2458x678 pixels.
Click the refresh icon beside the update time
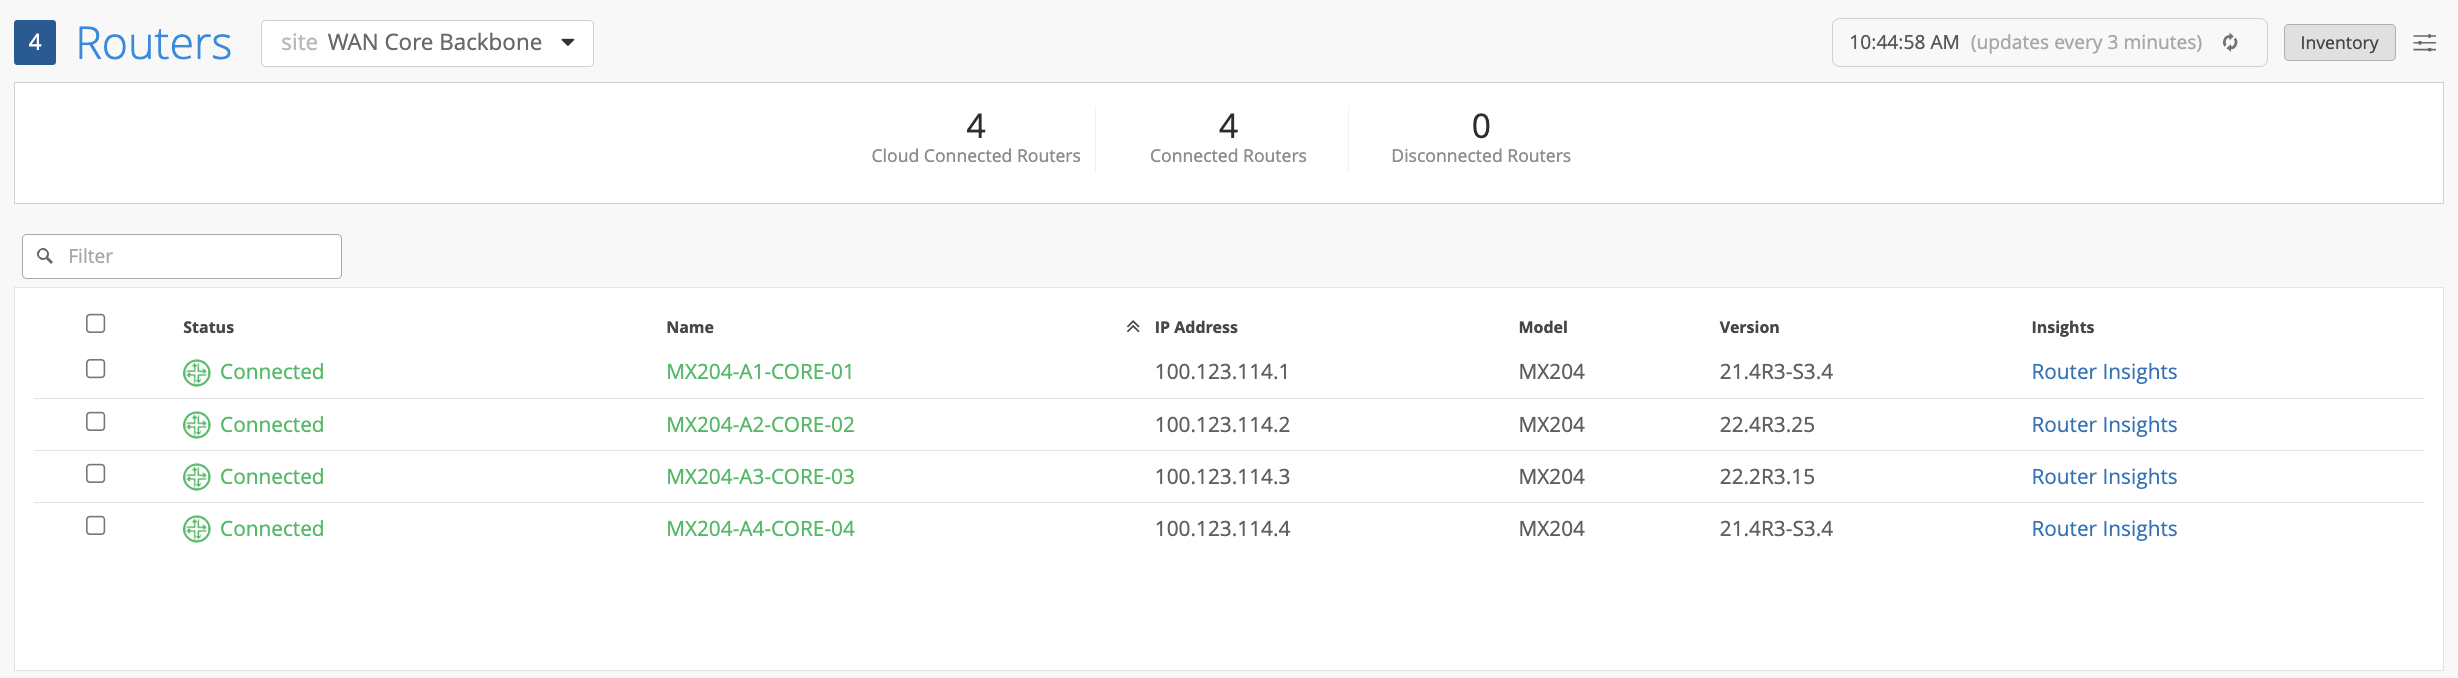(2230, 42)
